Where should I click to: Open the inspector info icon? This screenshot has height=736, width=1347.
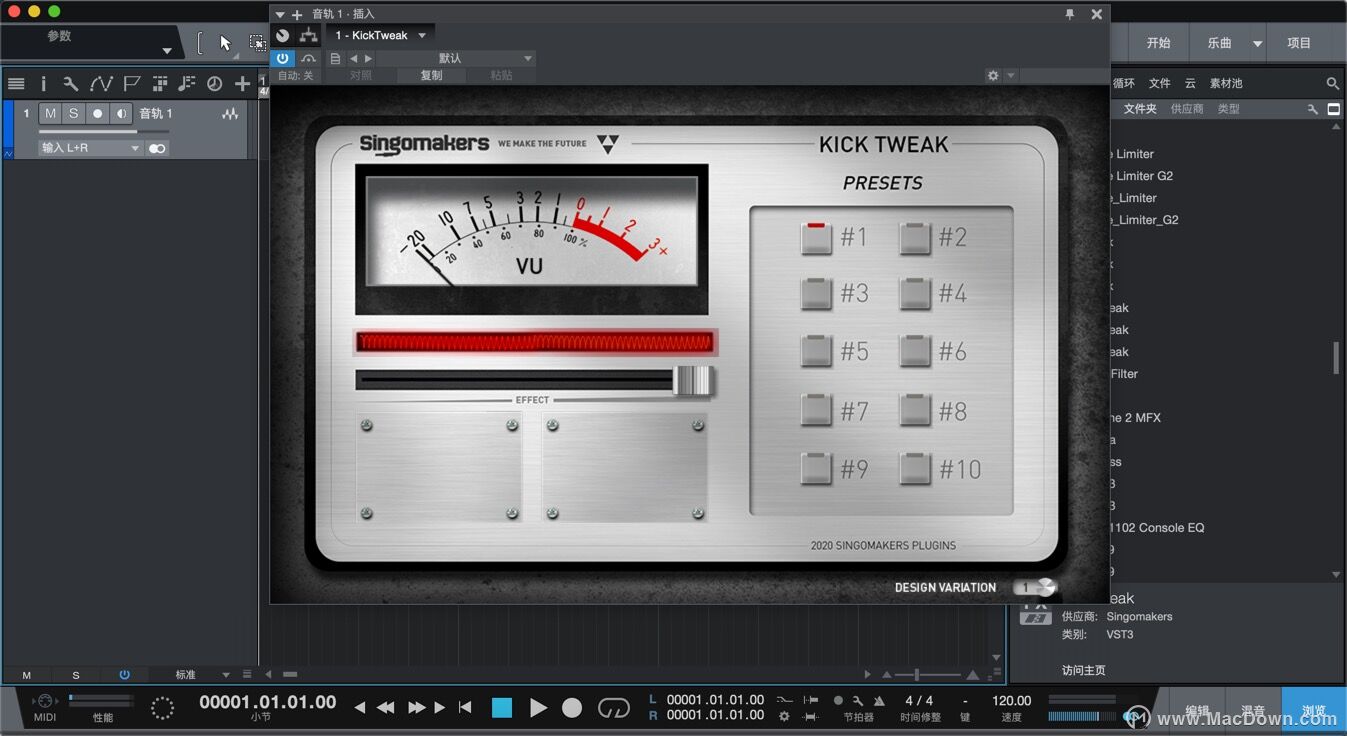click(x=43, y=84)
